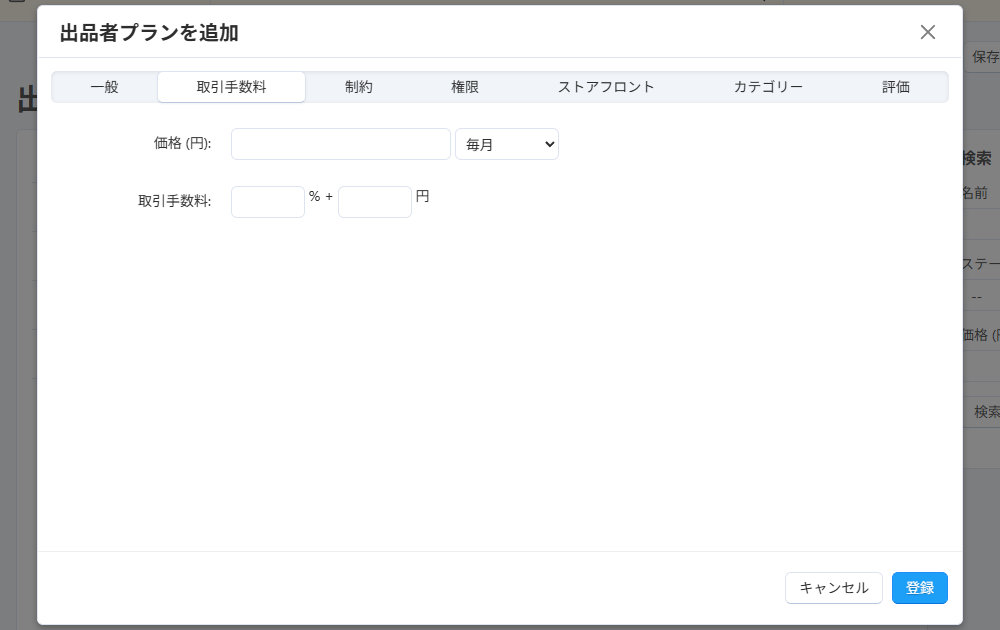This screenshot has width=1000, height=630.
Task: Open the ストアフロント tab
Action: (606, 87)
